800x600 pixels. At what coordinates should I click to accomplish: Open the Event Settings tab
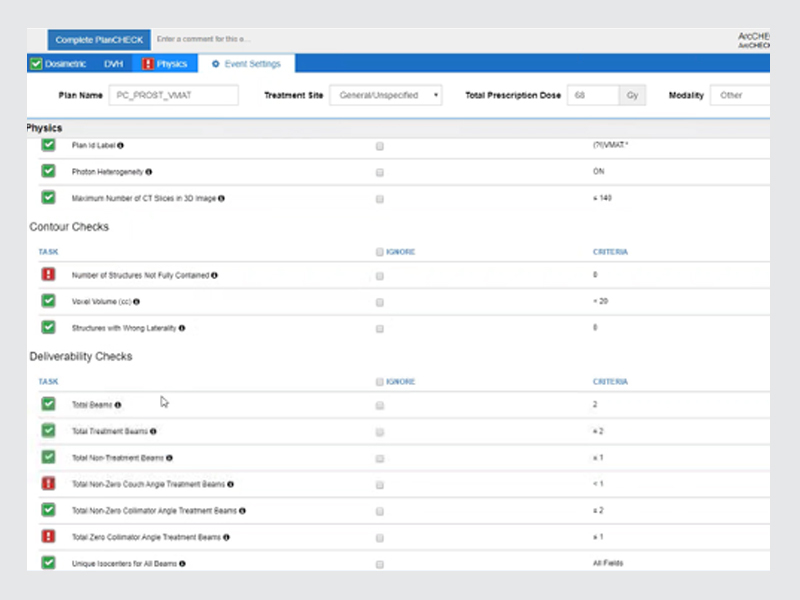[246, 64]
